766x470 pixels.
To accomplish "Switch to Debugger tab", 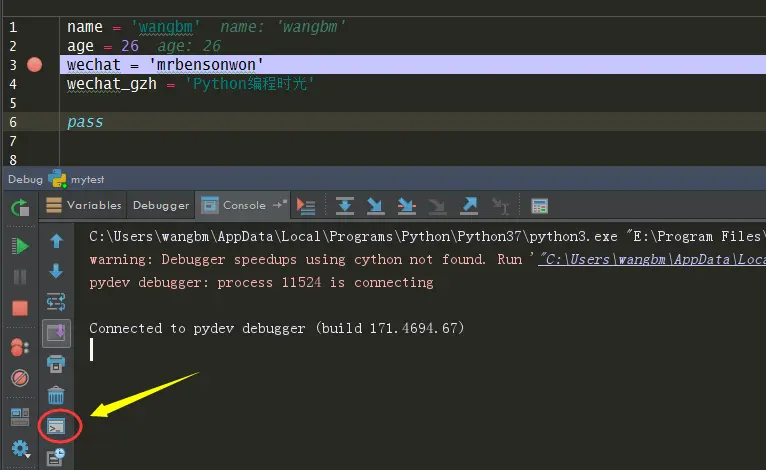I will (161, 205).
